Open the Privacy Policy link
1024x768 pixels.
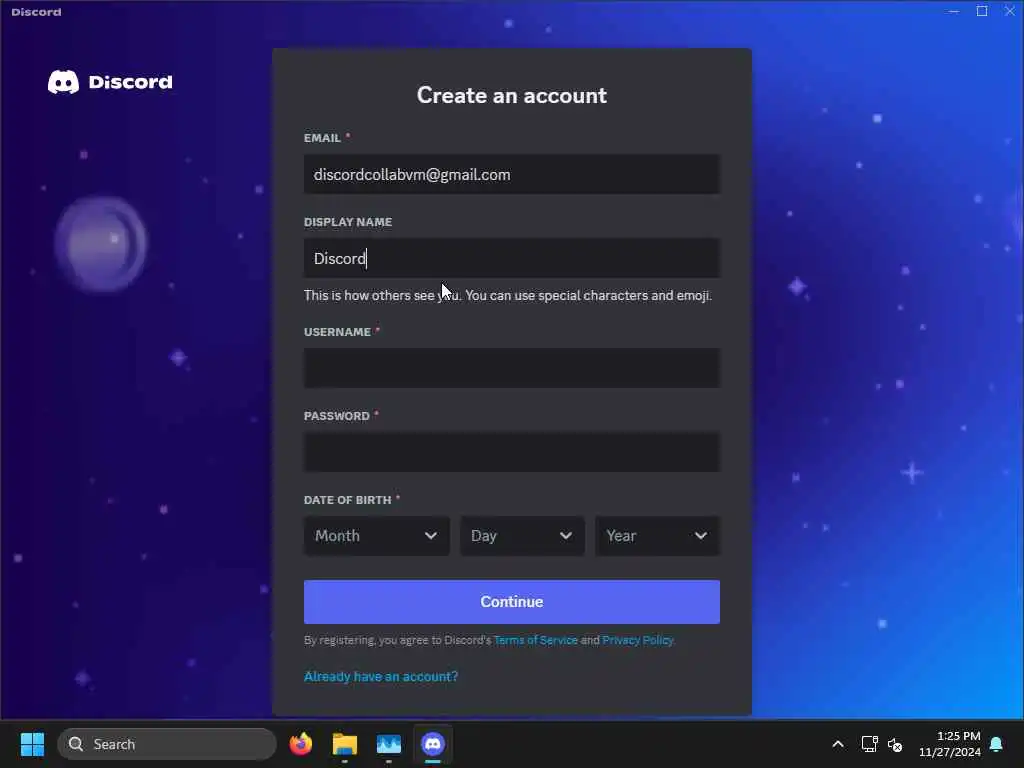click(x=637, y=640)
